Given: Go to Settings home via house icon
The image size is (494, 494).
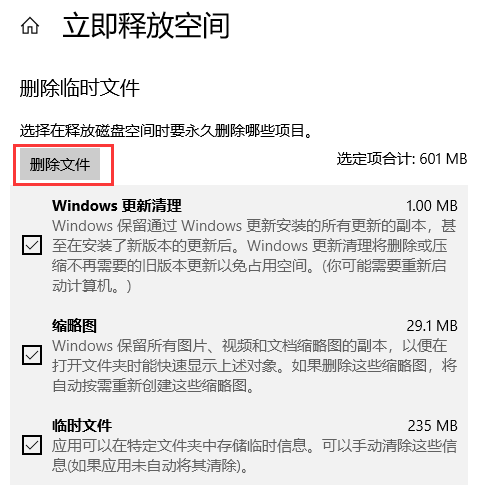Looking at the screenshot, I should pyautogui.click(x=30, y=26).
